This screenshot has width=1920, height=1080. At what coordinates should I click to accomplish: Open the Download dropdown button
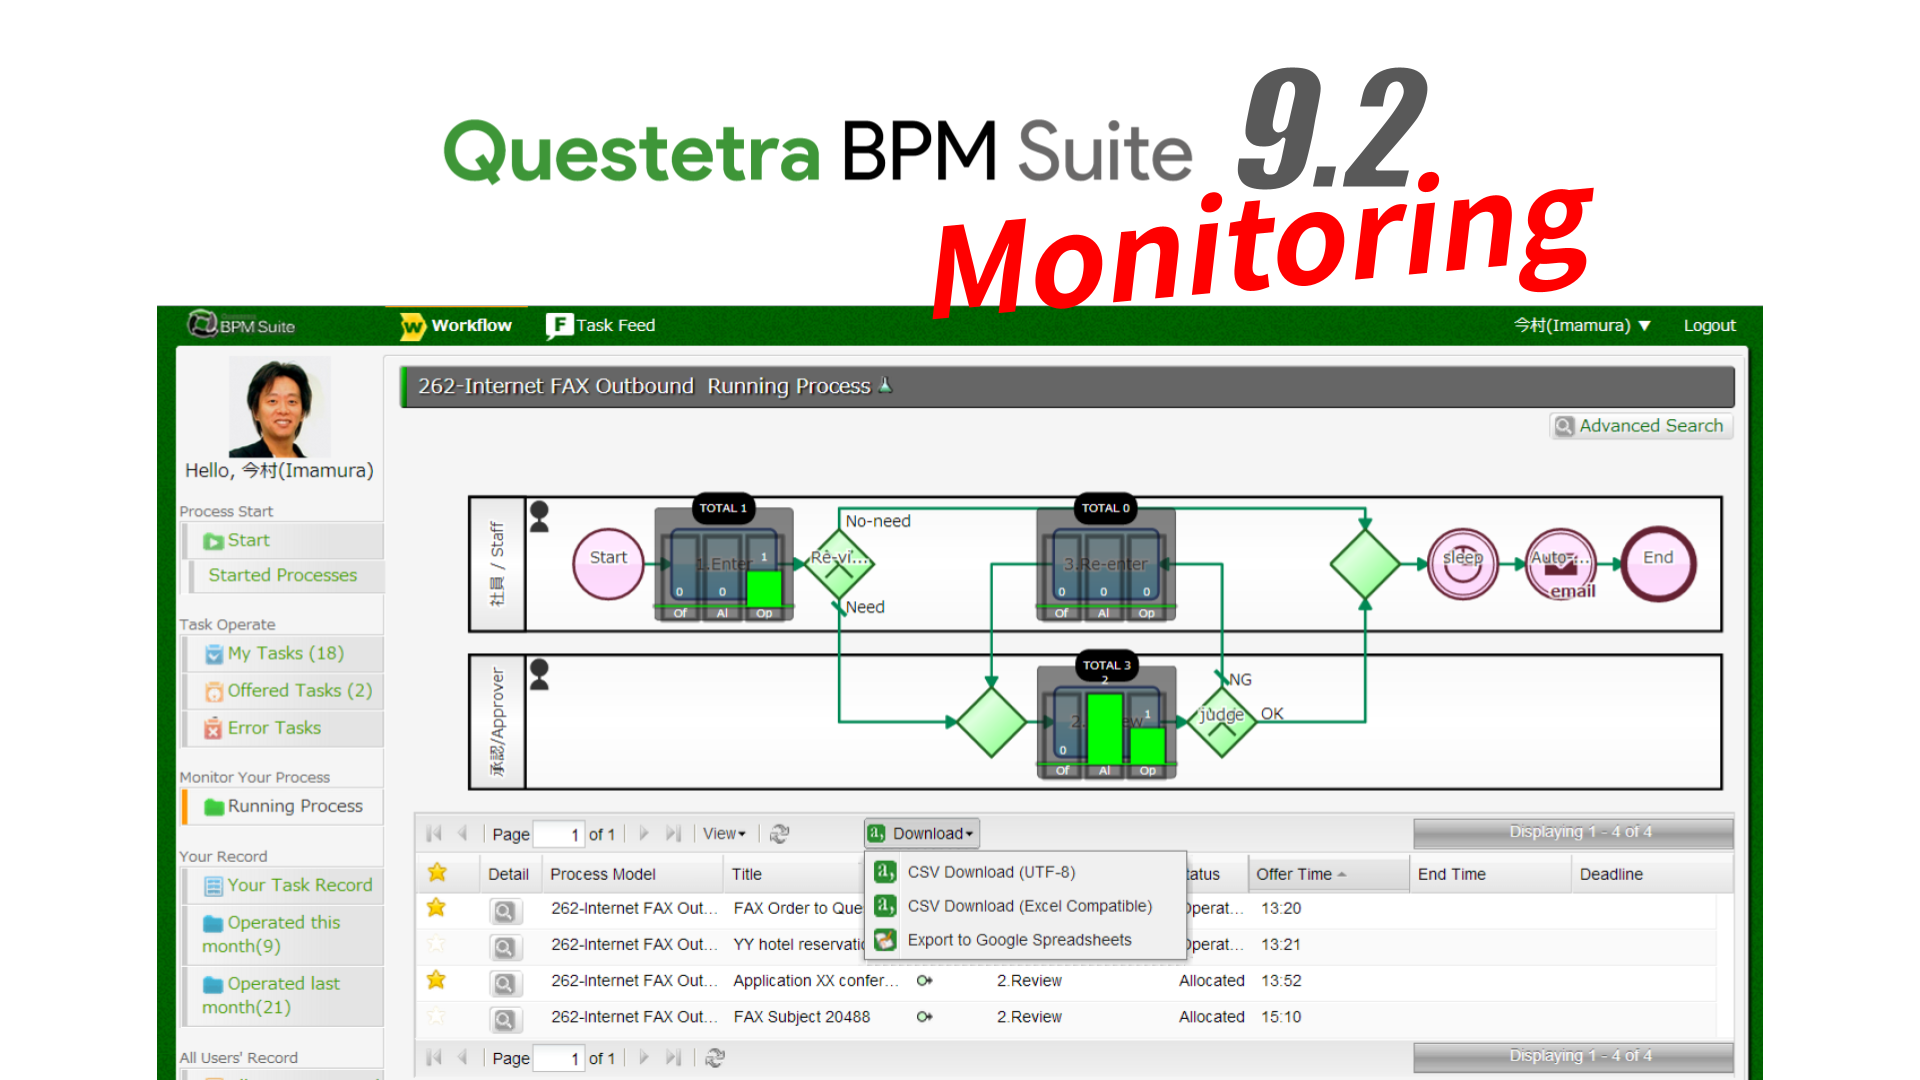click(921, 833)
